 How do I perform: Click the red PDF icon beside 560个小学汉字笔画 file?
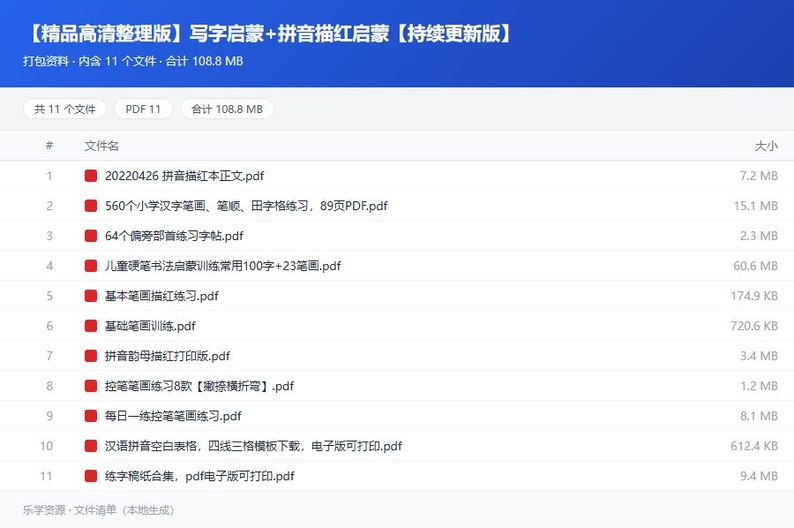(91, 206)
